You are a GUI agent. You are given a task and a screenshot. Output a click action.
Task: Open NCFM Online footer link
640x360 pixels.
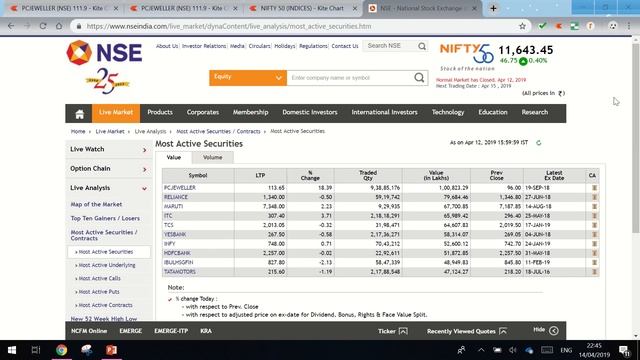click(x=89, y=331)
